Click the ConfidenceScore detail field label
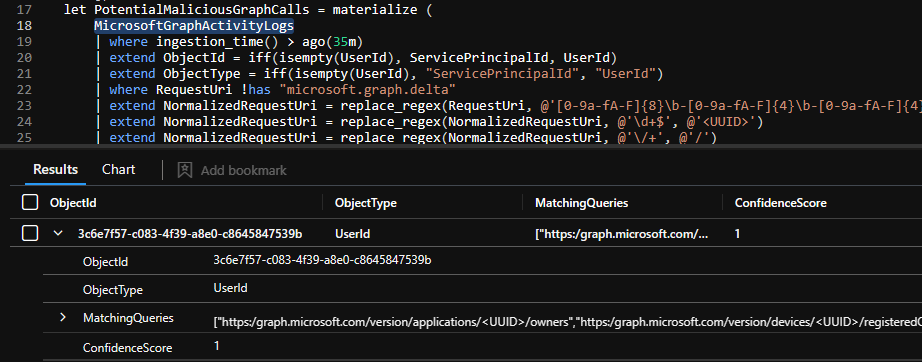922x362 pixels. pyautogui.click(x=128, y=348)
